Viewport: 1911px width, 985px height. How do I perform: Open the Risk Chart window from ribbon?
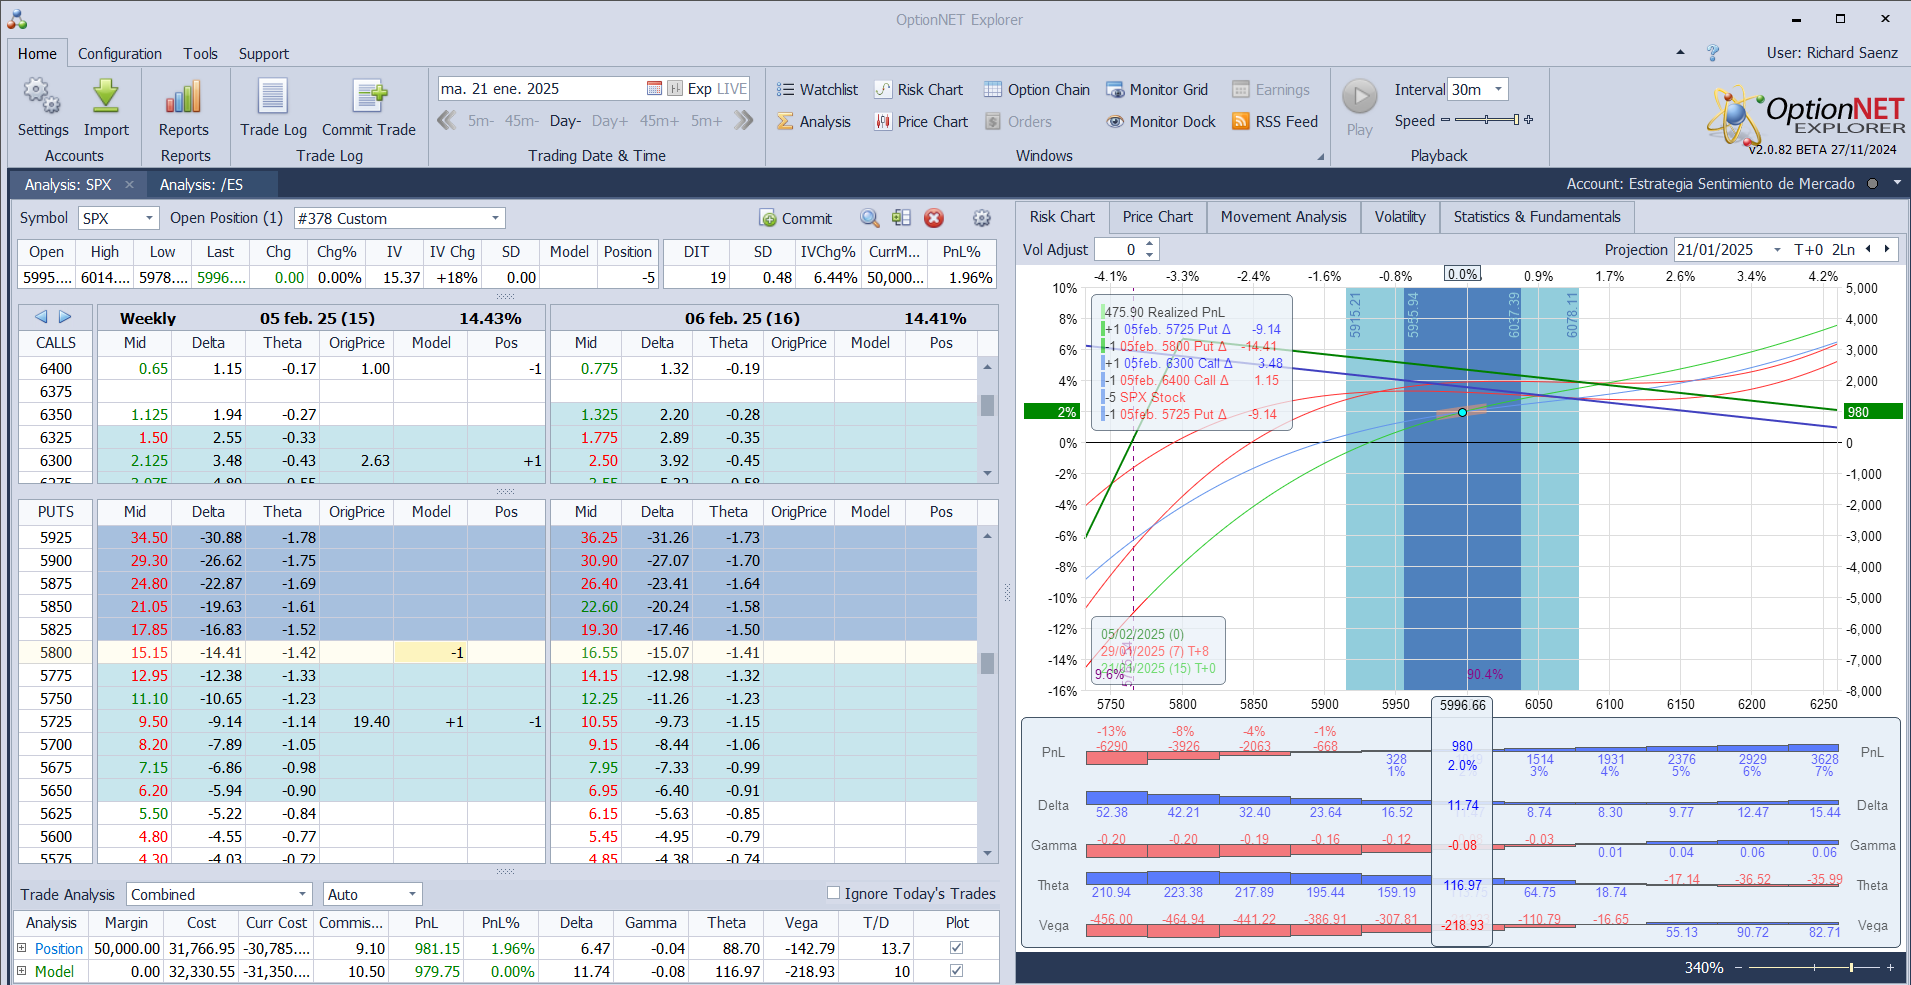click(x=918, y=90)
